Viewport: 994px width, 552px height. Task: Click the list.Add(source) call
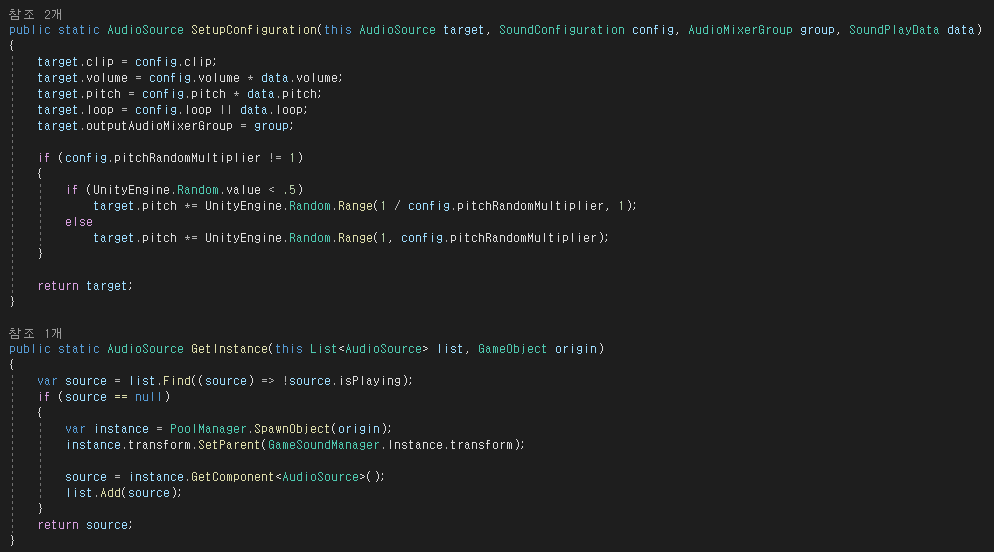(x=124, y=493)
